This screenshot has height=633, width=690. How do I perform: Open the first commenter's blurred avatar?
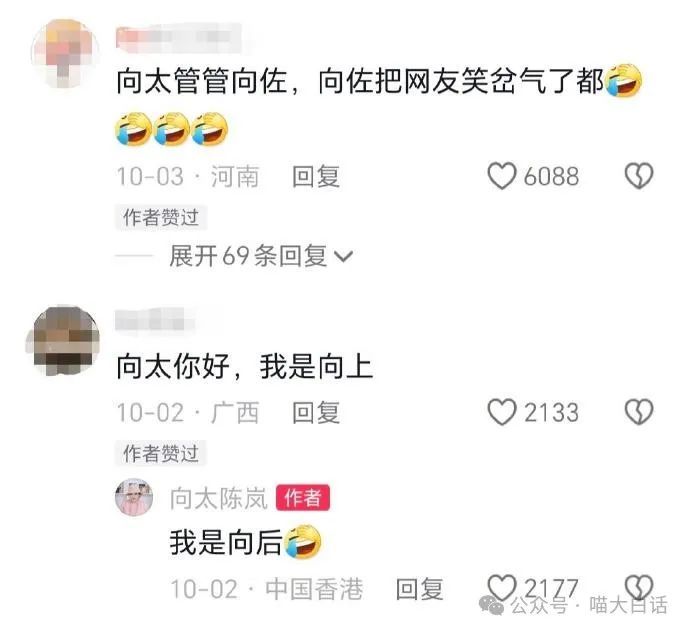(65, 53)
